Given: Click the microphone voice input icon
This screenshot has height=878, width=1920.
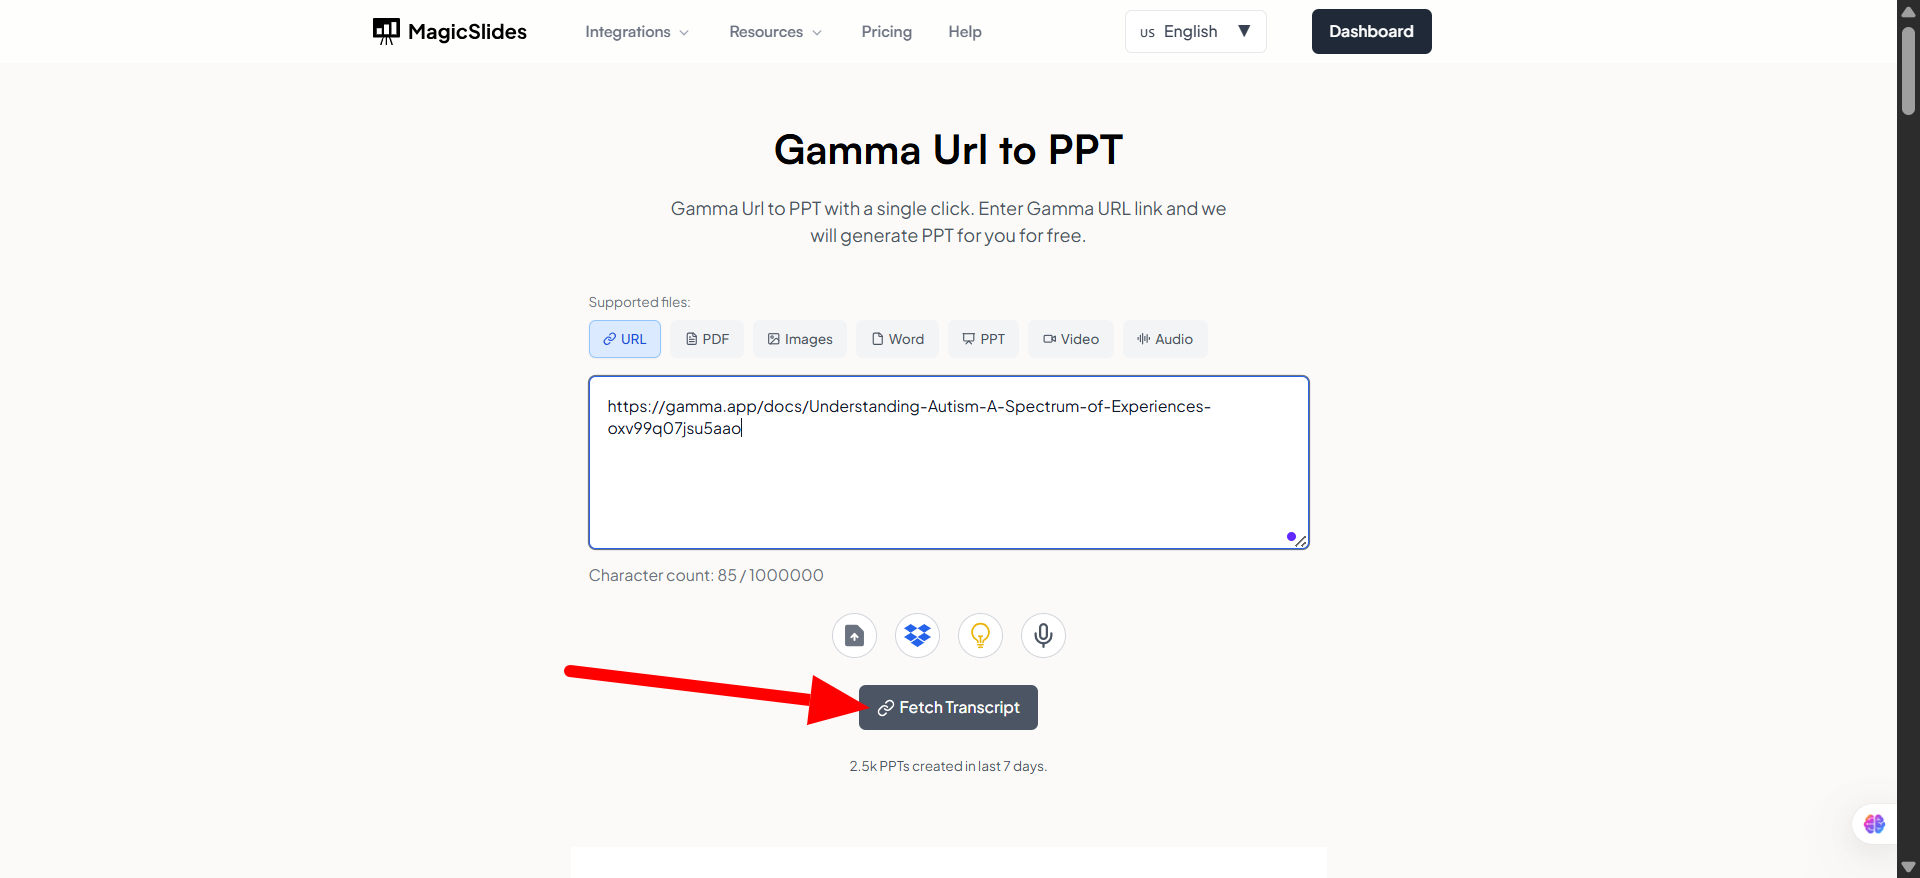Looking at the screenshot, I should [1043, 635].
